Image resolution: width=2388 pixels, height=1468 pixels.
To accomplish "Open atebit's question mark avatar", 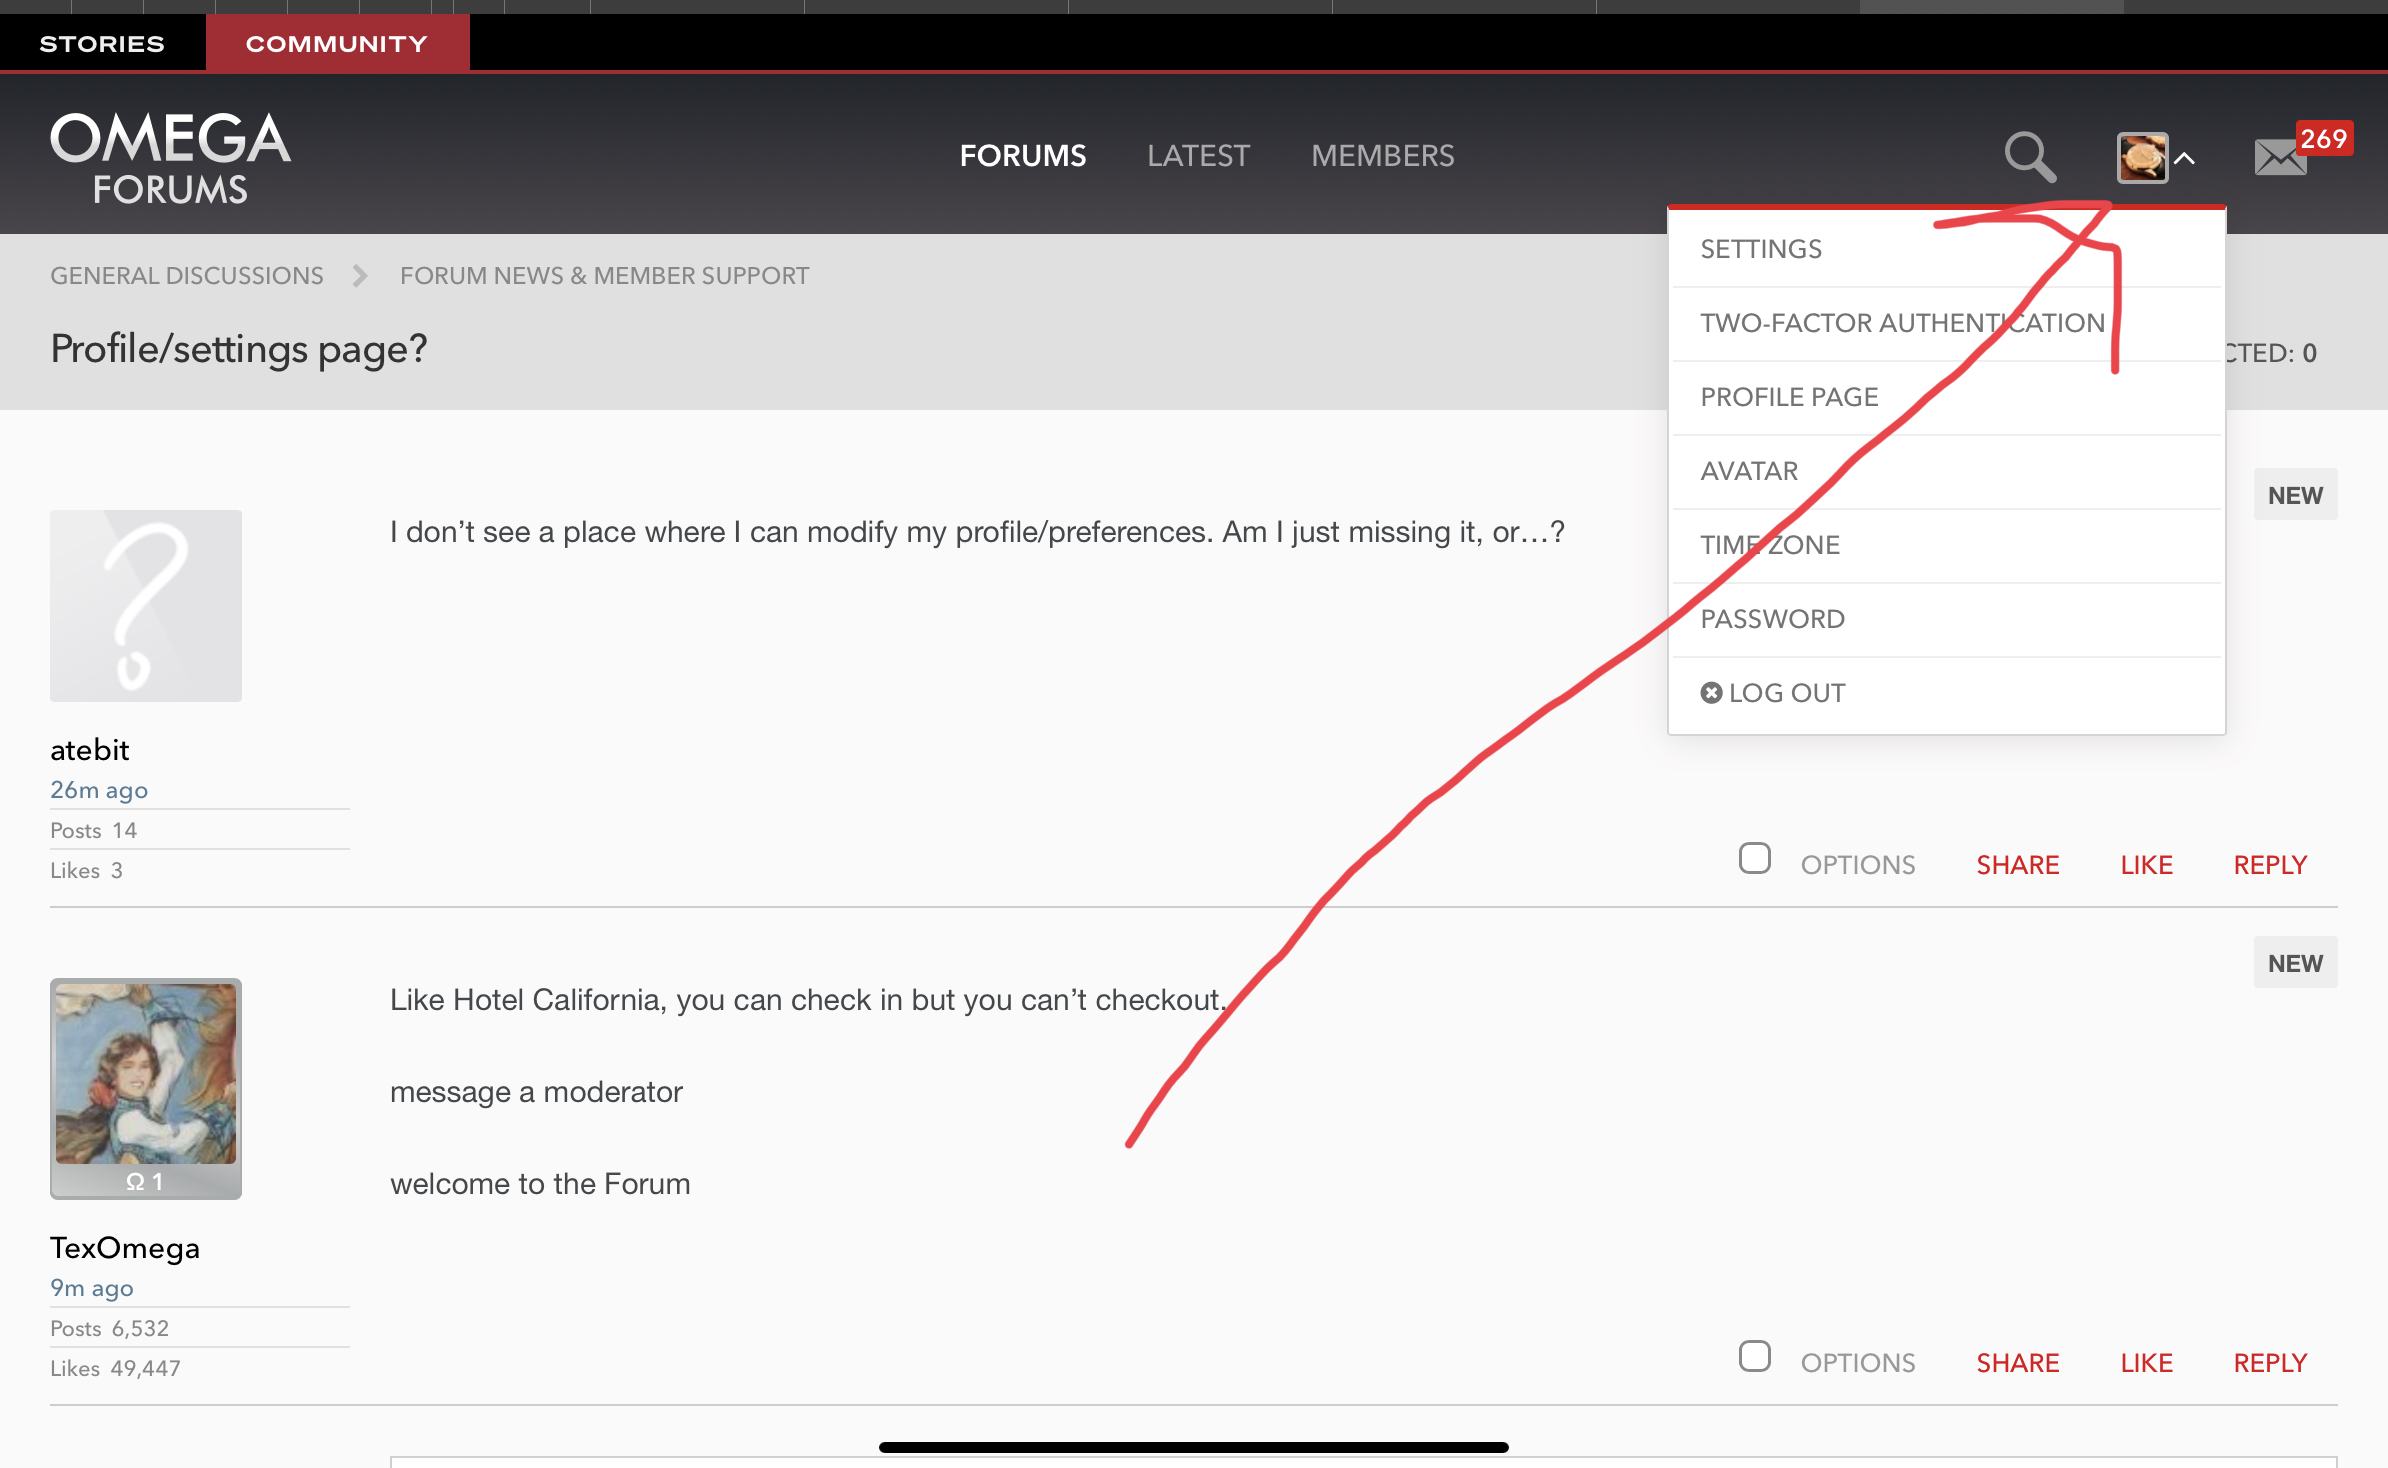I will pos(146,606).
